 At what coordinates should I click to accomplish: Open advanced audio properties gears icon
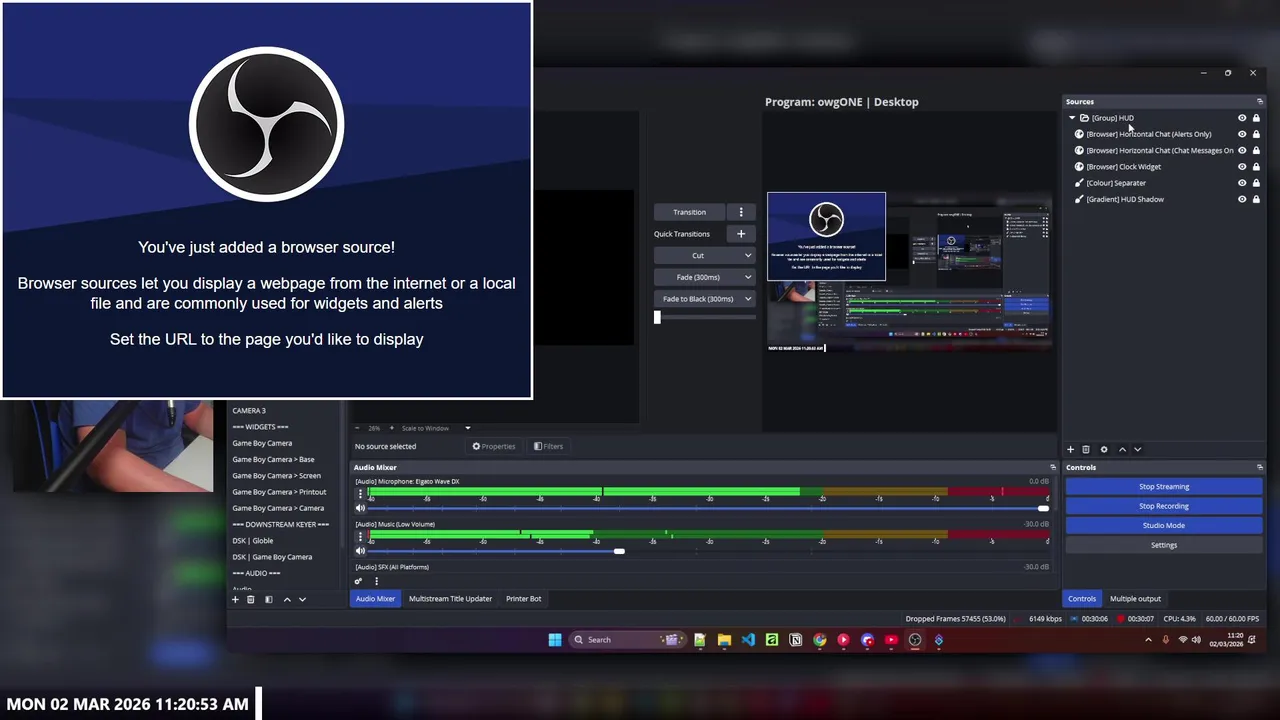[x=358, y=581]
